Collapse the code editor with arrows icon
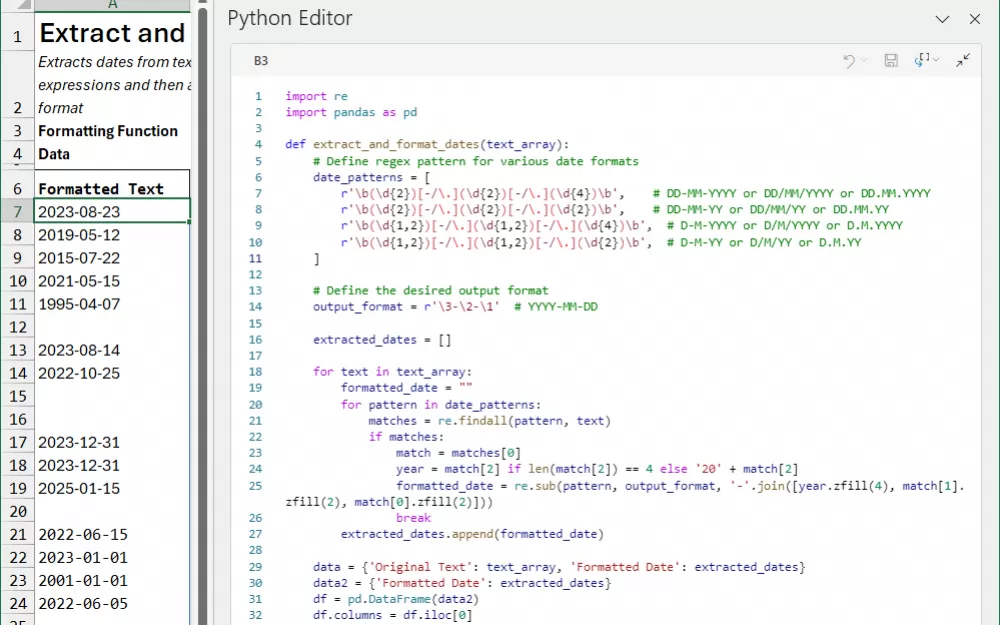This screenshot has height=625, width=1000. tap(963, 60)
